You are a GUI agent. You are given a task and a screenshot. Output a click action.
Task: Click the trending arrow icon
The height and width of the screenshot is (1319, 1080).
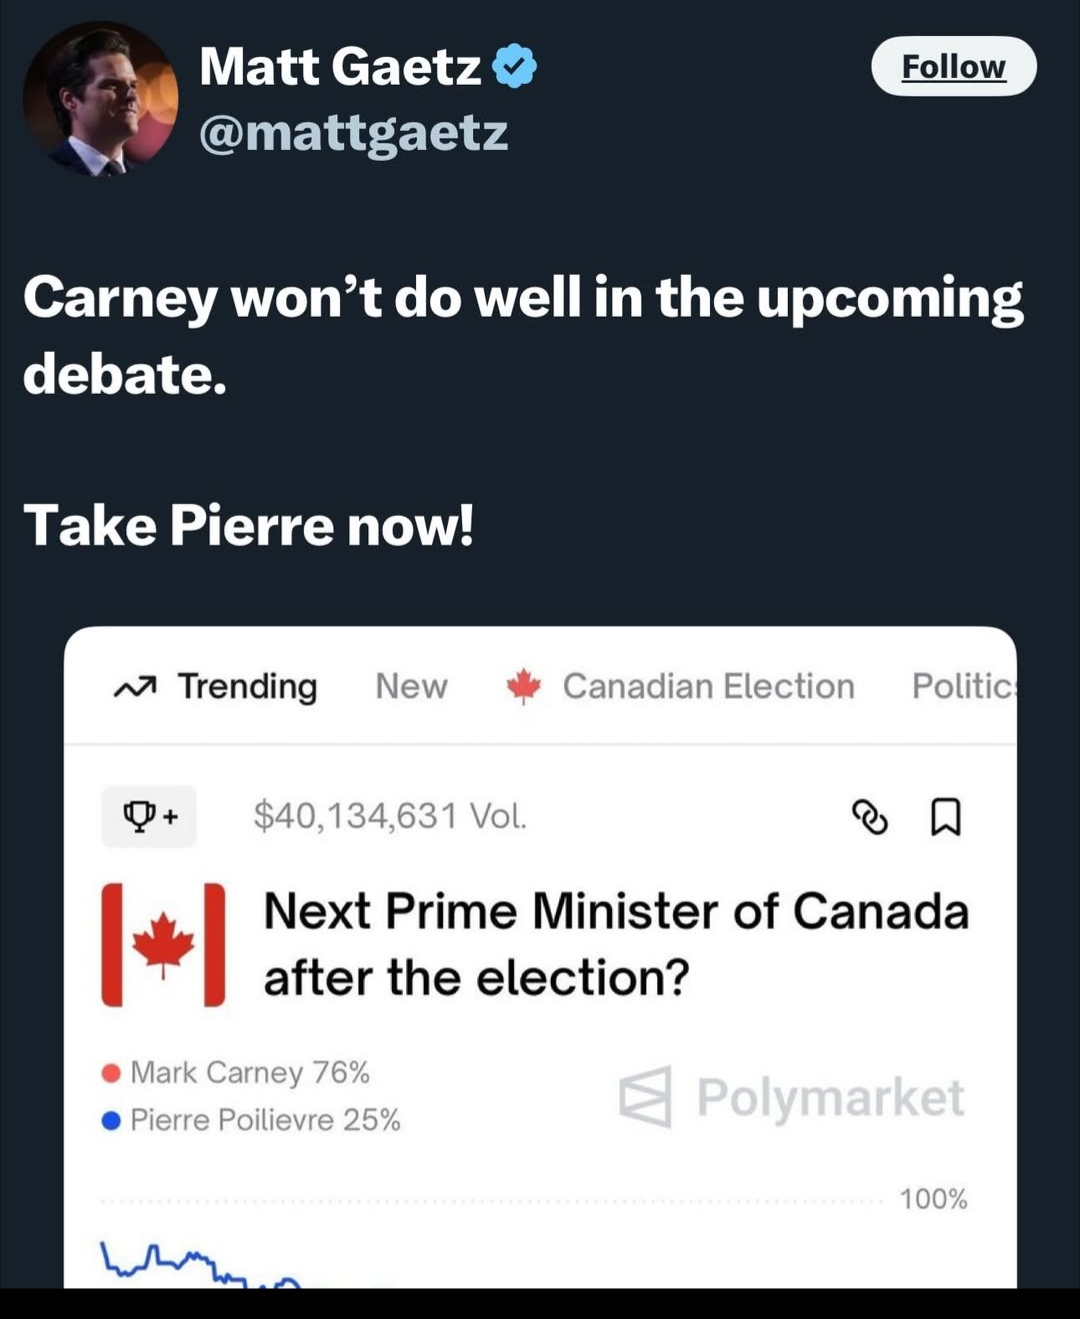135,687
